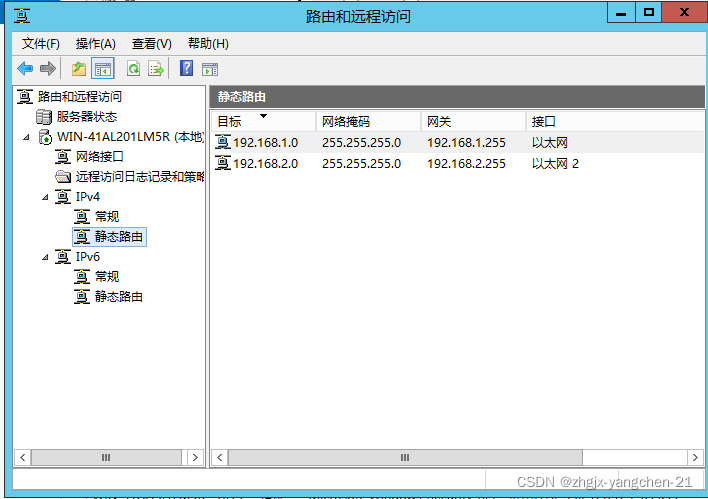Sort by the 网关 column header
This screenshot has width=708, height=499.
coord(473,121)
